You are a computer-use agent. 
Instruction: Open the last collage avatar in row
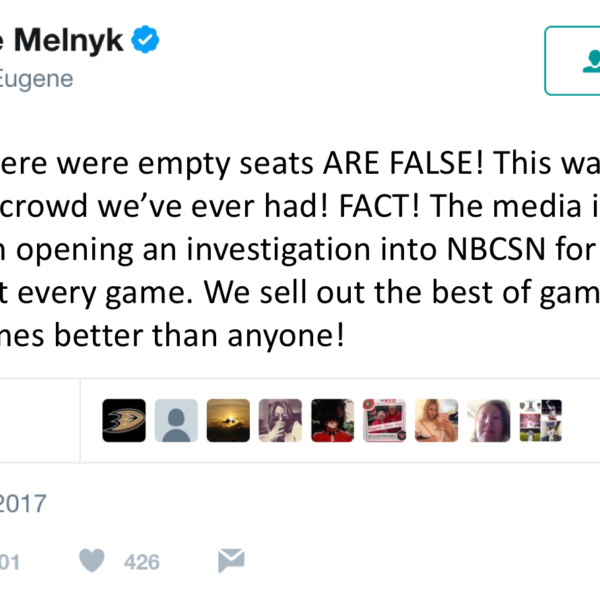pos(540,421)
